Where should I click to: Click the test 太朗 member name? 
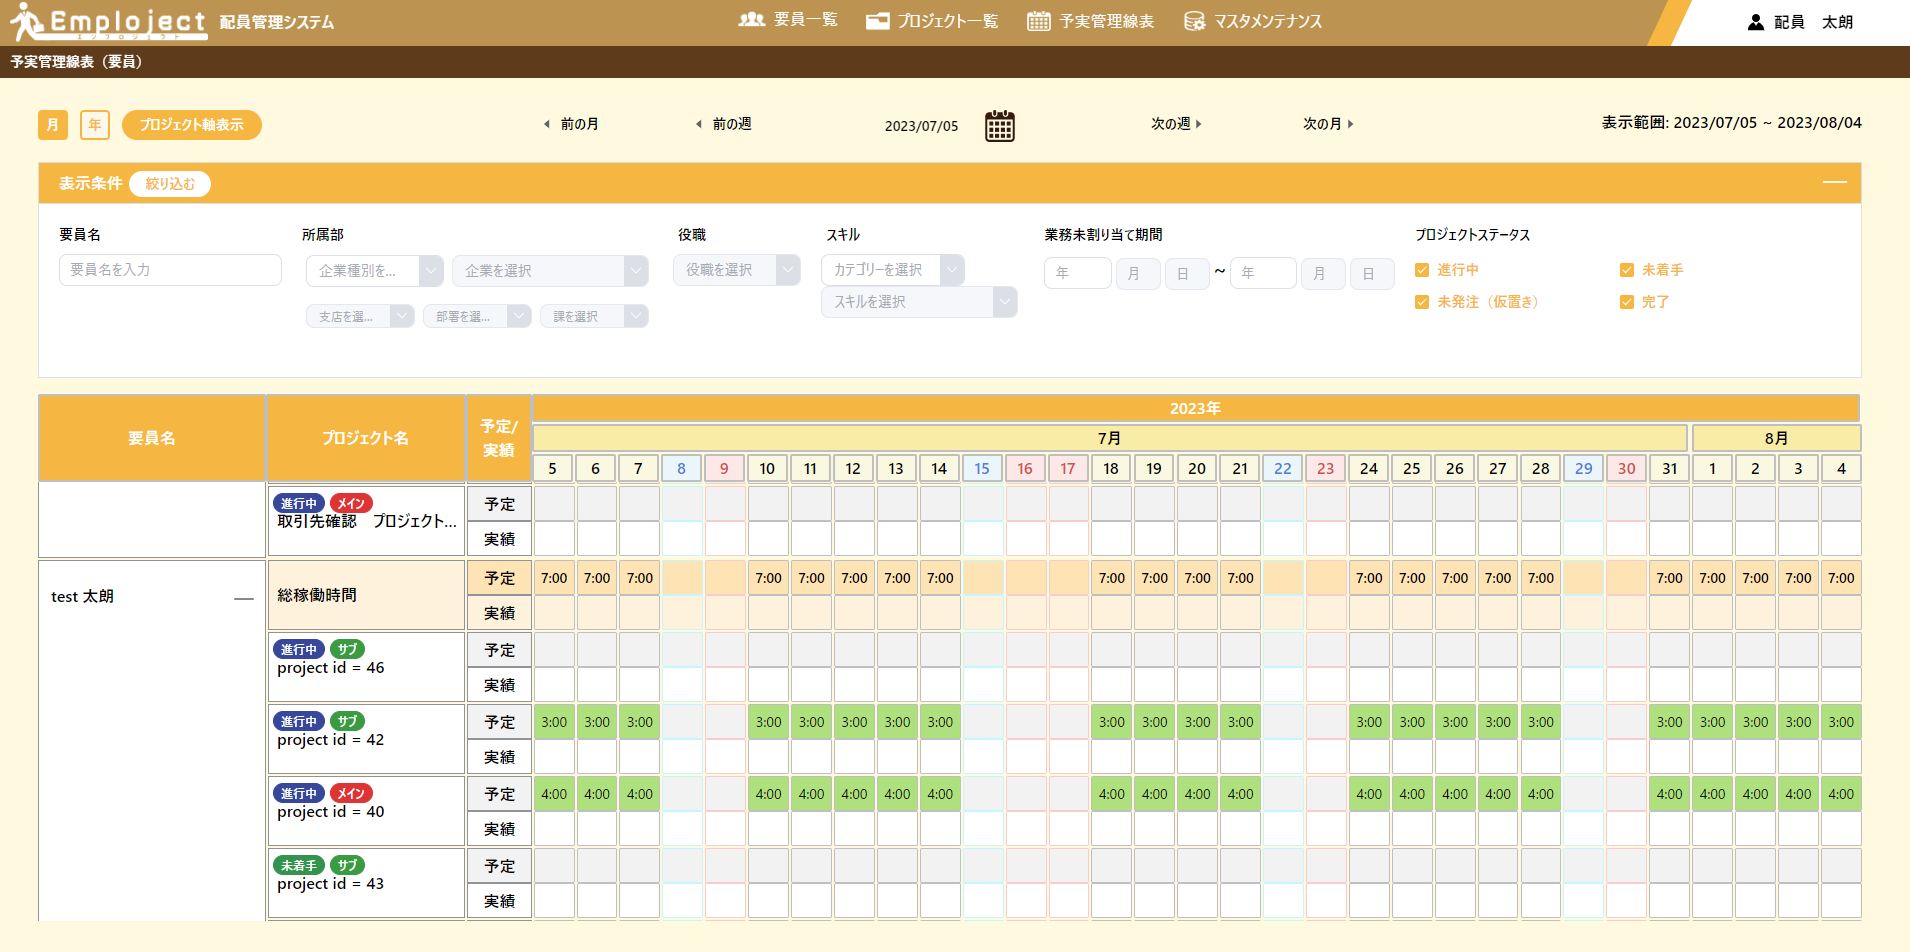[82, 597]
